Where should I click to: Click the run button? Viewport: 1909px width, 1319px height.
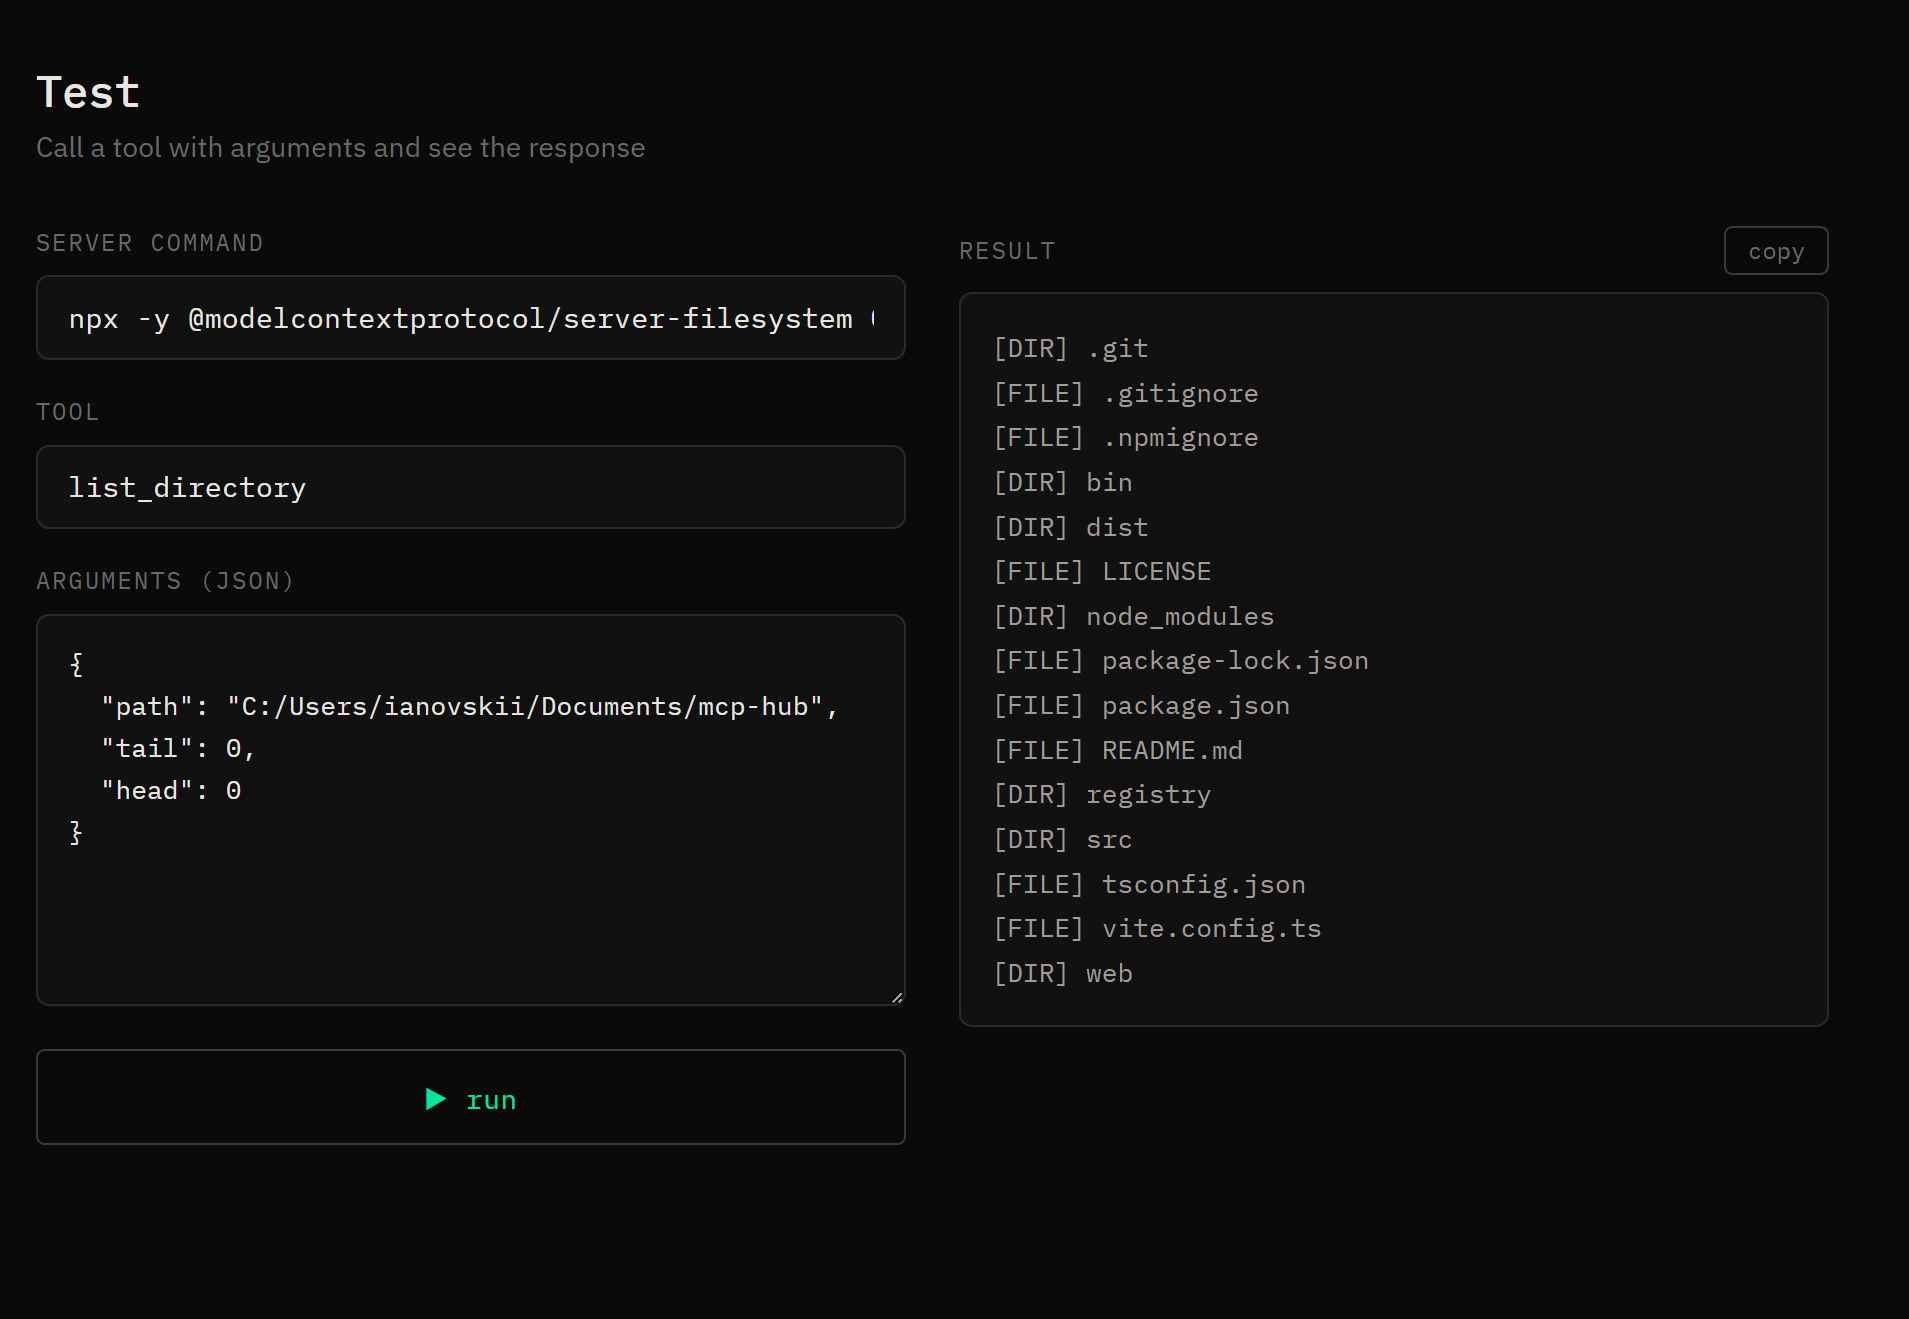[x=471, y=1097]
